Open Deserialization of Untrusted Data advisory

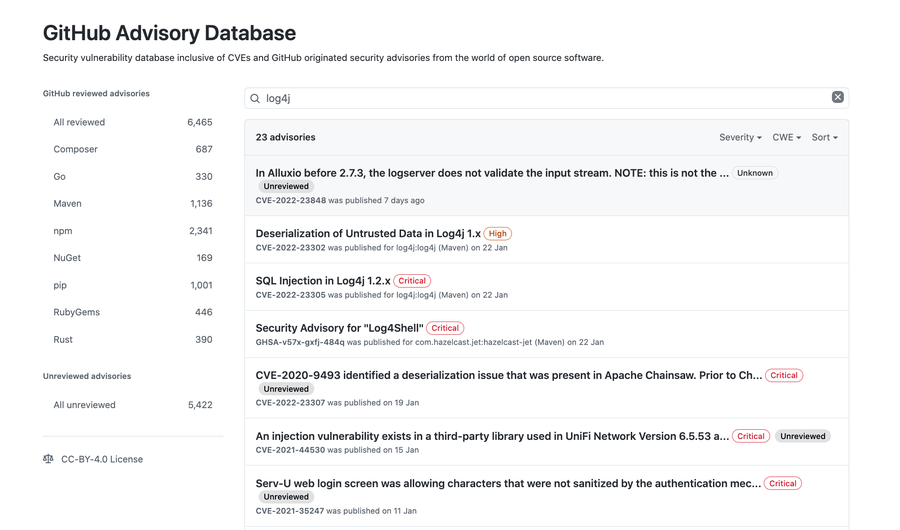[x=368, y=233]
